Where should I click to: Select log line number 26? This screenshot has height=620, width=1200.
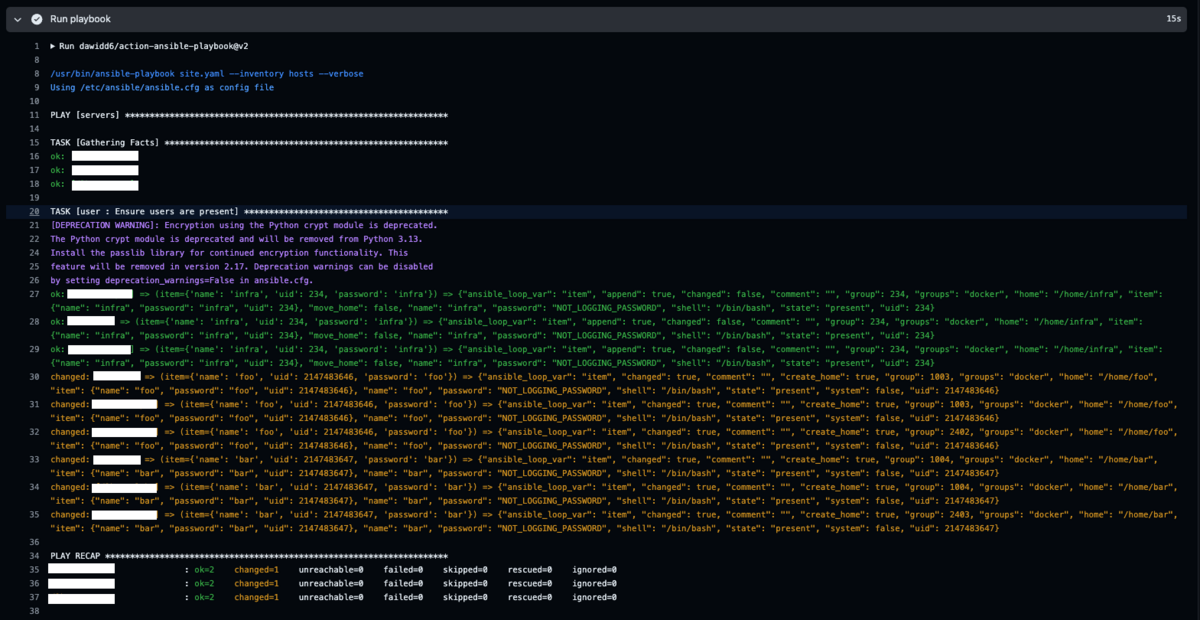pyautogui.click(x=34, y=281)
